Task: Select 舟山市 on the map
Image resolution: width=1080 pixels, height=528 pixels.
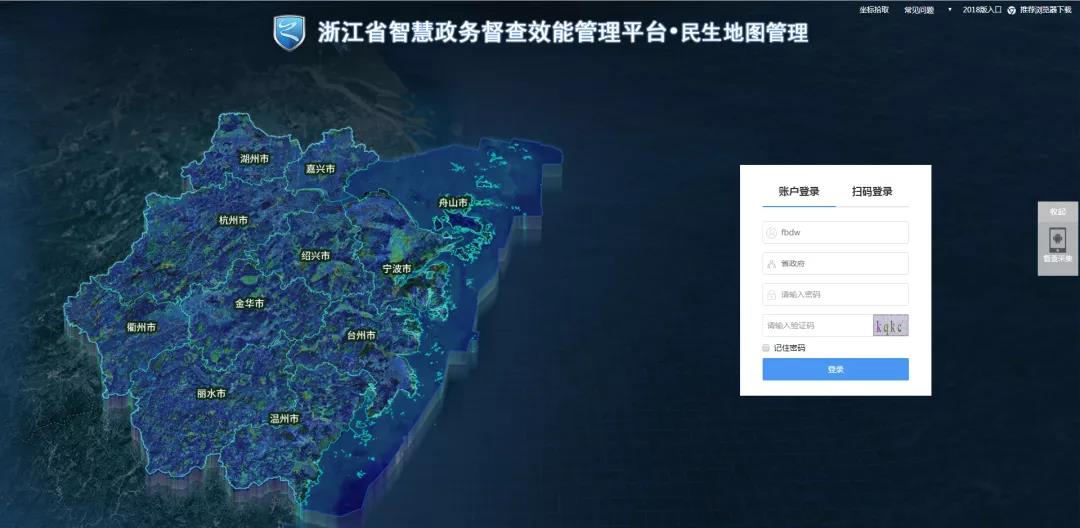Action: (453, 202)
